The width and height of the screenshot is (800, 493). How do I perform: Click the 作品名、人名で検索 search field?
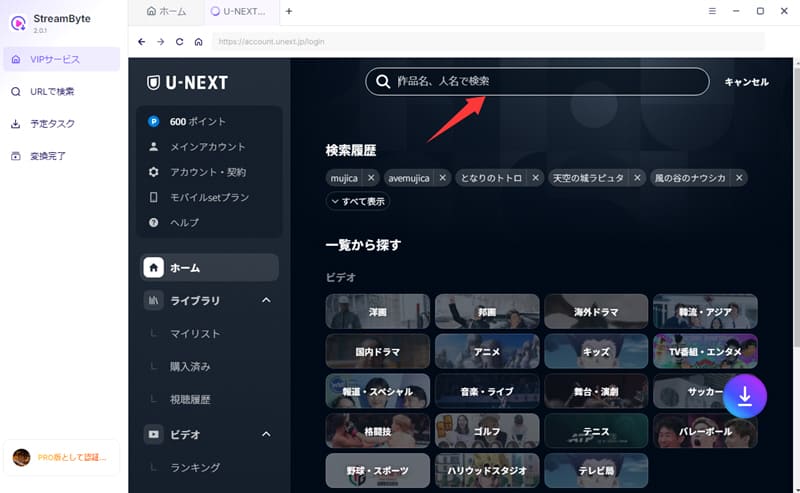pos(537,81)
